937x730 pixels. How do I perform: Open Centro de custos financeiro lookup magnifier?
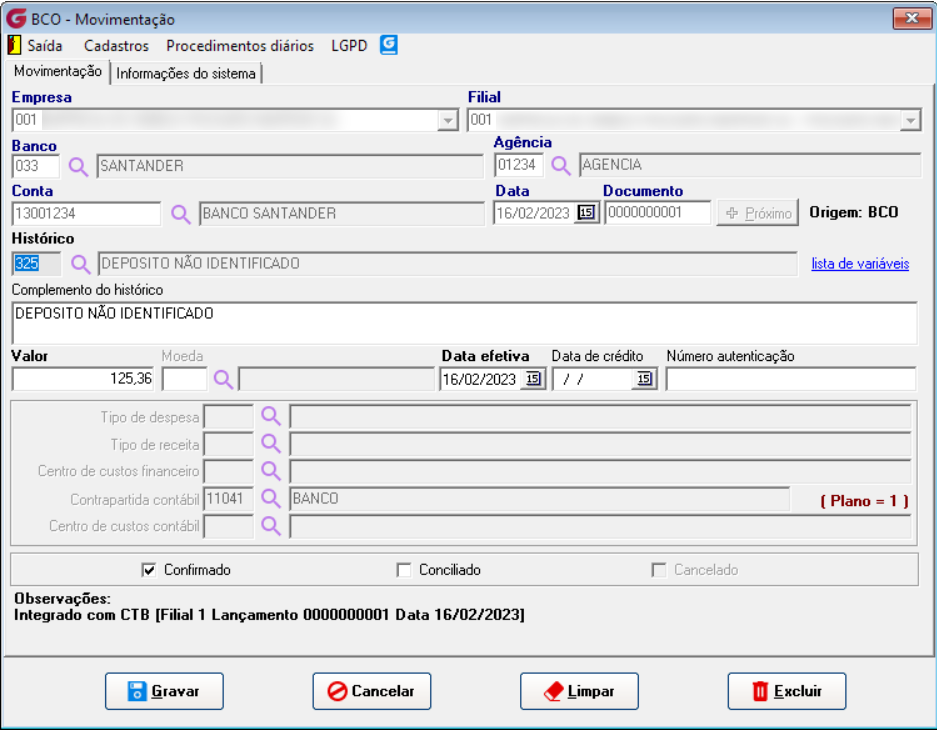point(271,471)
